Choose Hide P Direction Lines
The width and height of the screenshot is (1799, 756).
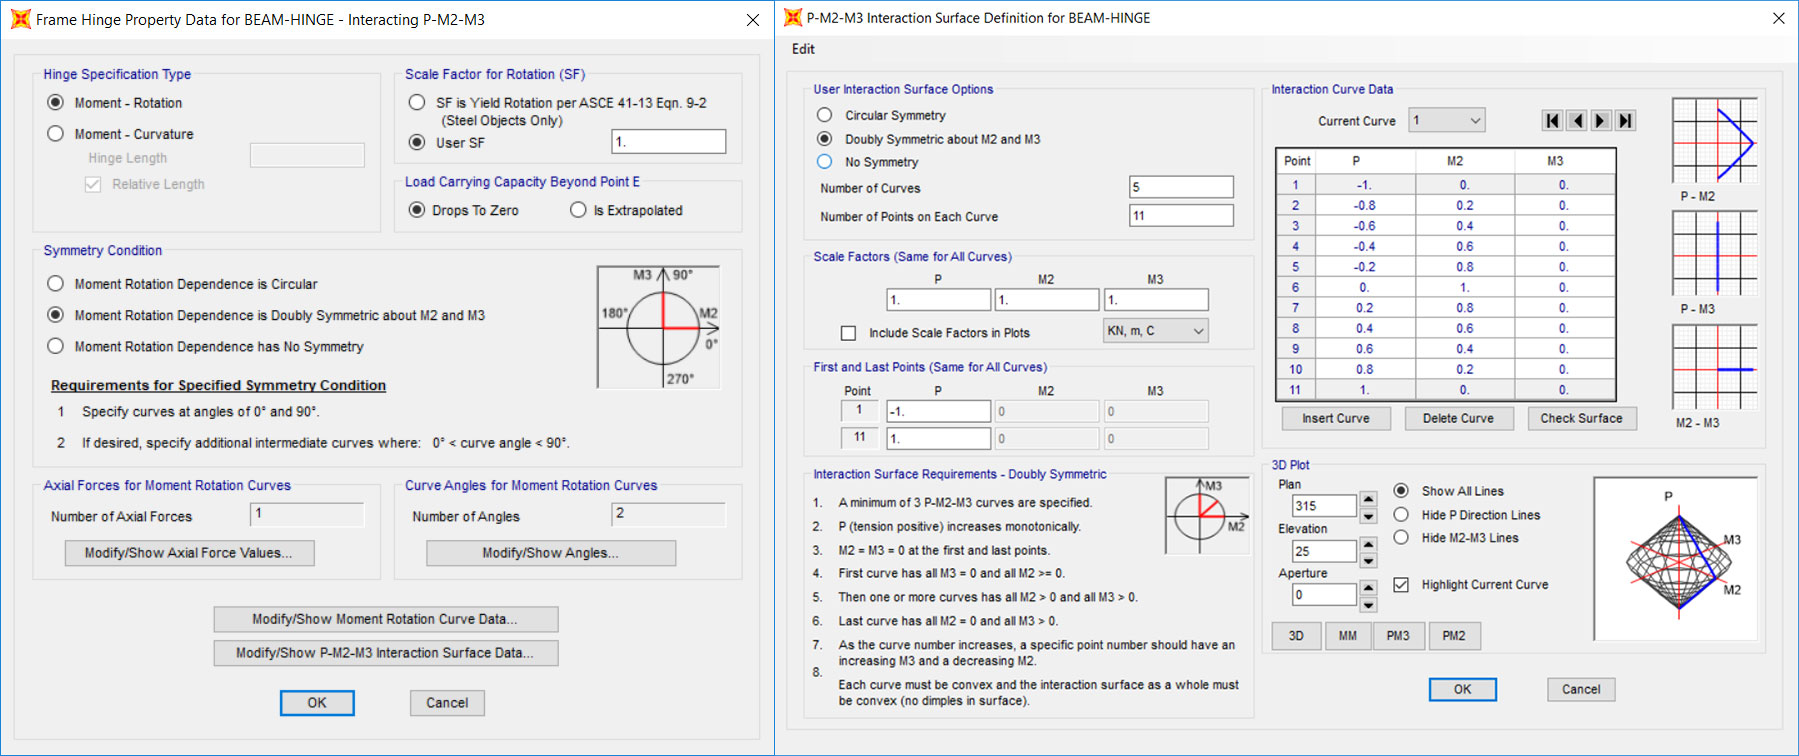click(x=1401, y=515)
